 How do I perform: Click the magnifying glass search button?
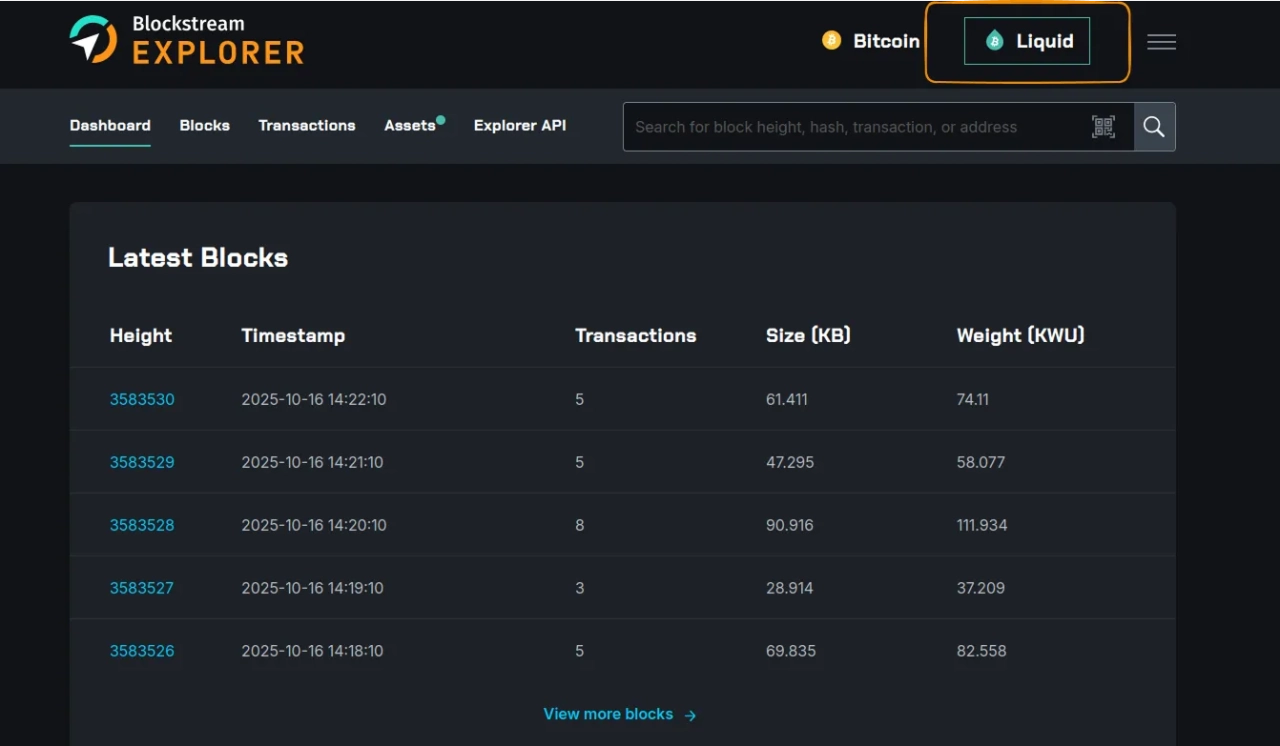click(x=1154, y=127)
